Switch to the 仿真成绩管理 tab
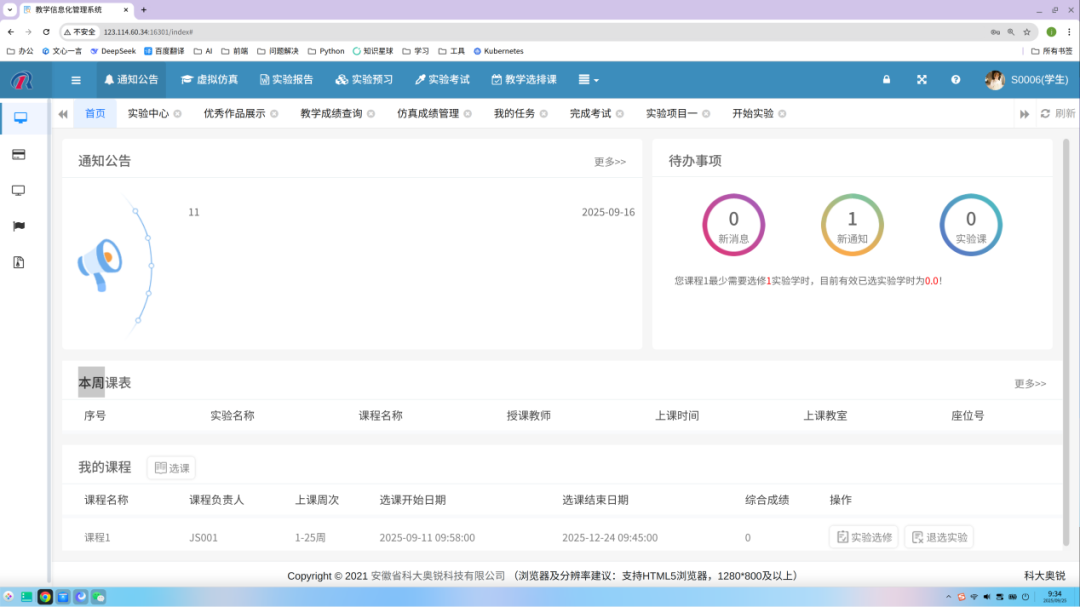This screenshot has height=607, width=1080. coord(428,114)
